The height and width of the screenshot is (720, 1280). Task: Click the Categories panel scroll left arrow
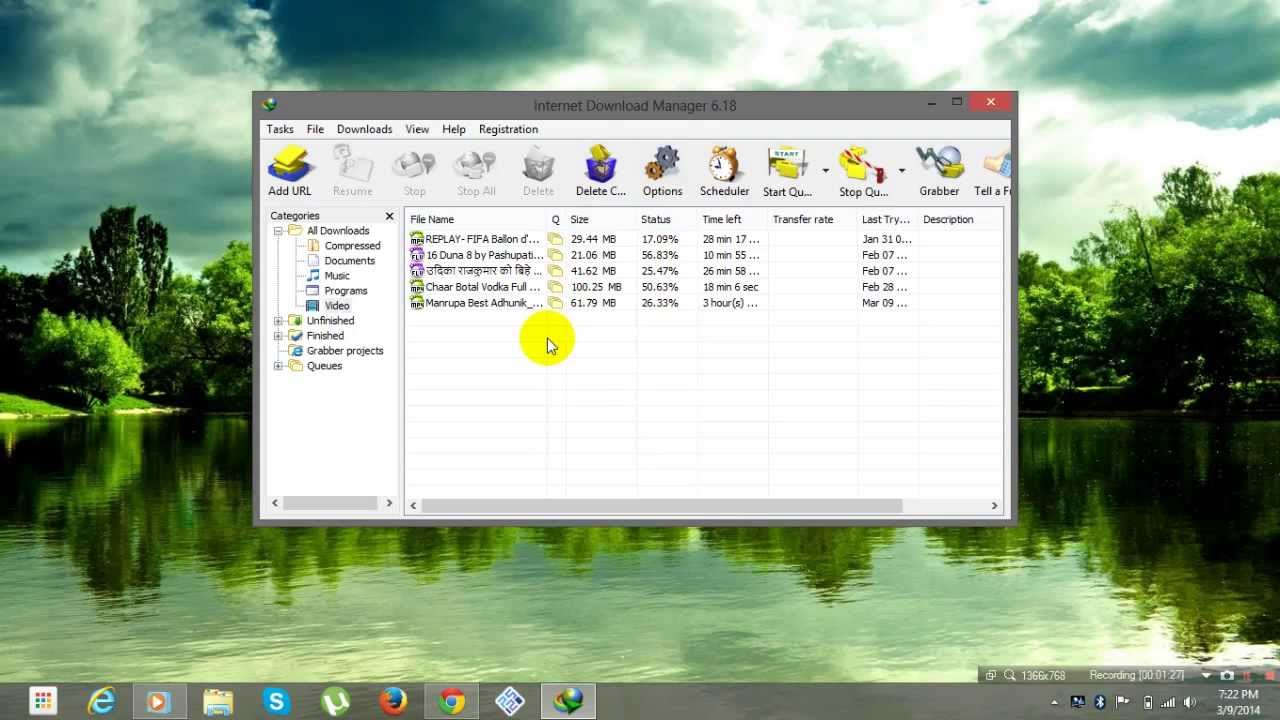tap(275, 503)
